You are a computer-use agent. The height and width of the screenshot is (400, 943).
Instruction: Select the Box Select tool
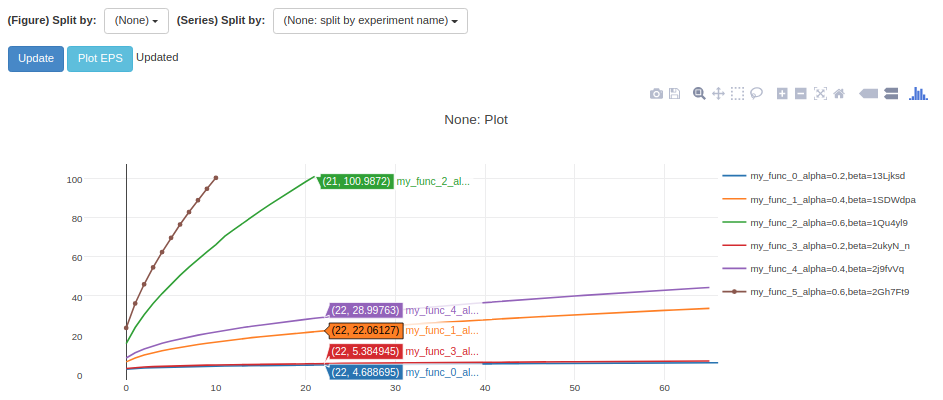tap(737, 94)
